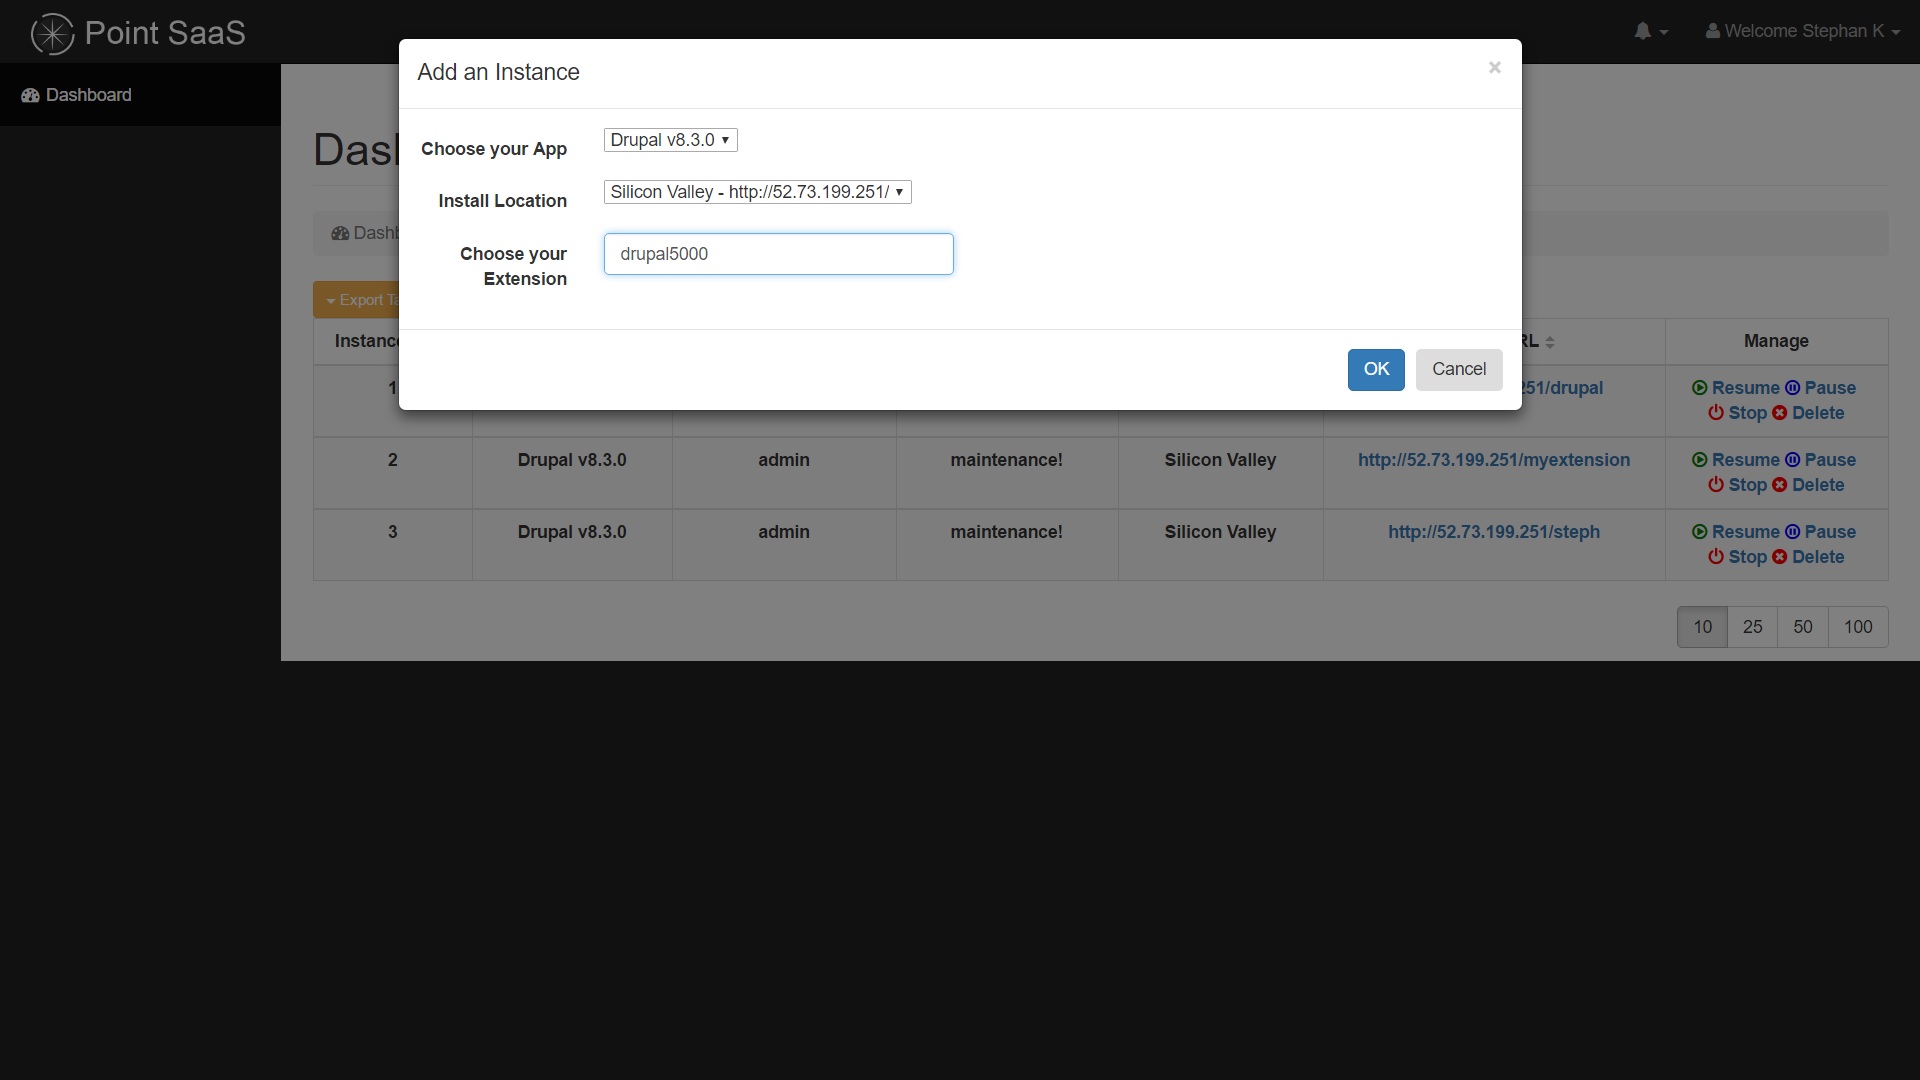
Task: Set page size to 100 rows
Action: coord(1857,627)
